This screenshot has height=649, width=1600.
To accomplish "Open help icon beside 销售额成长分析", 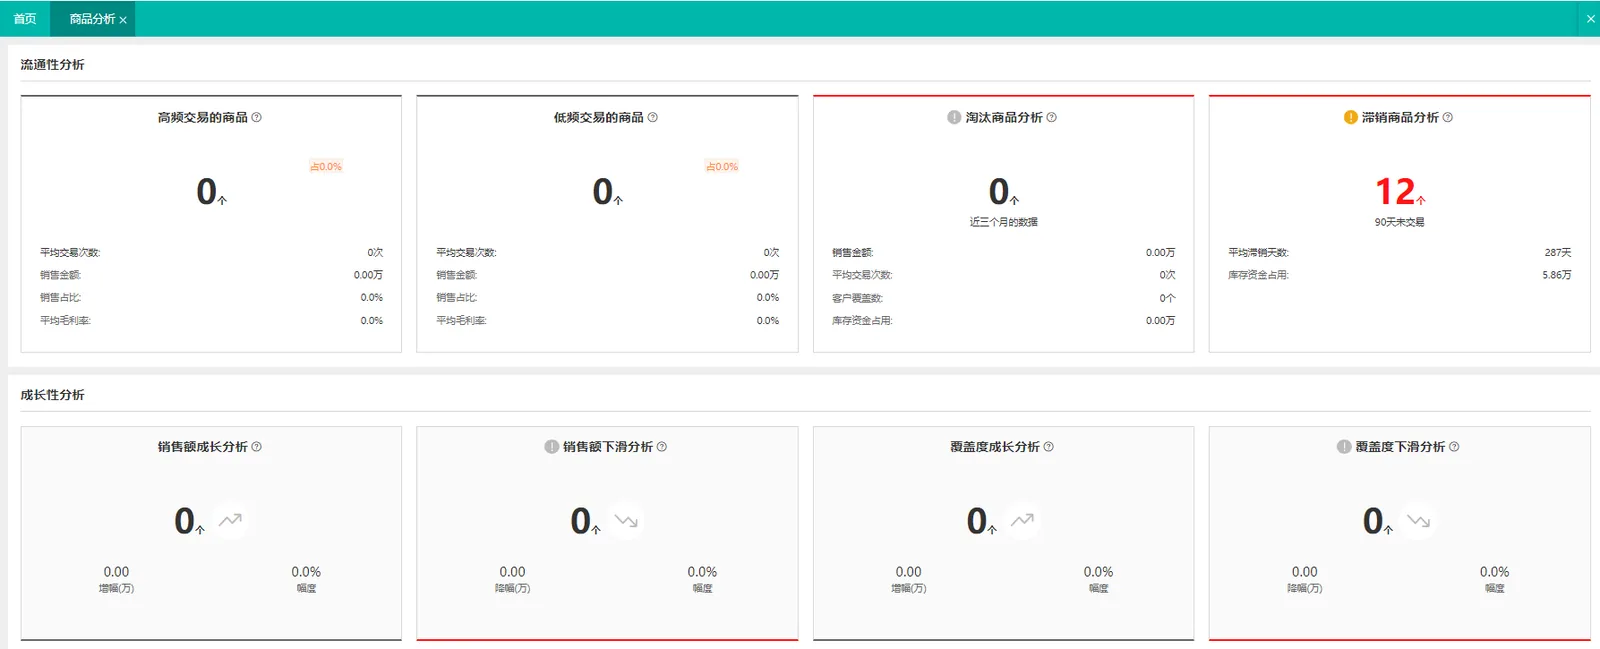I will pos(257,447).
